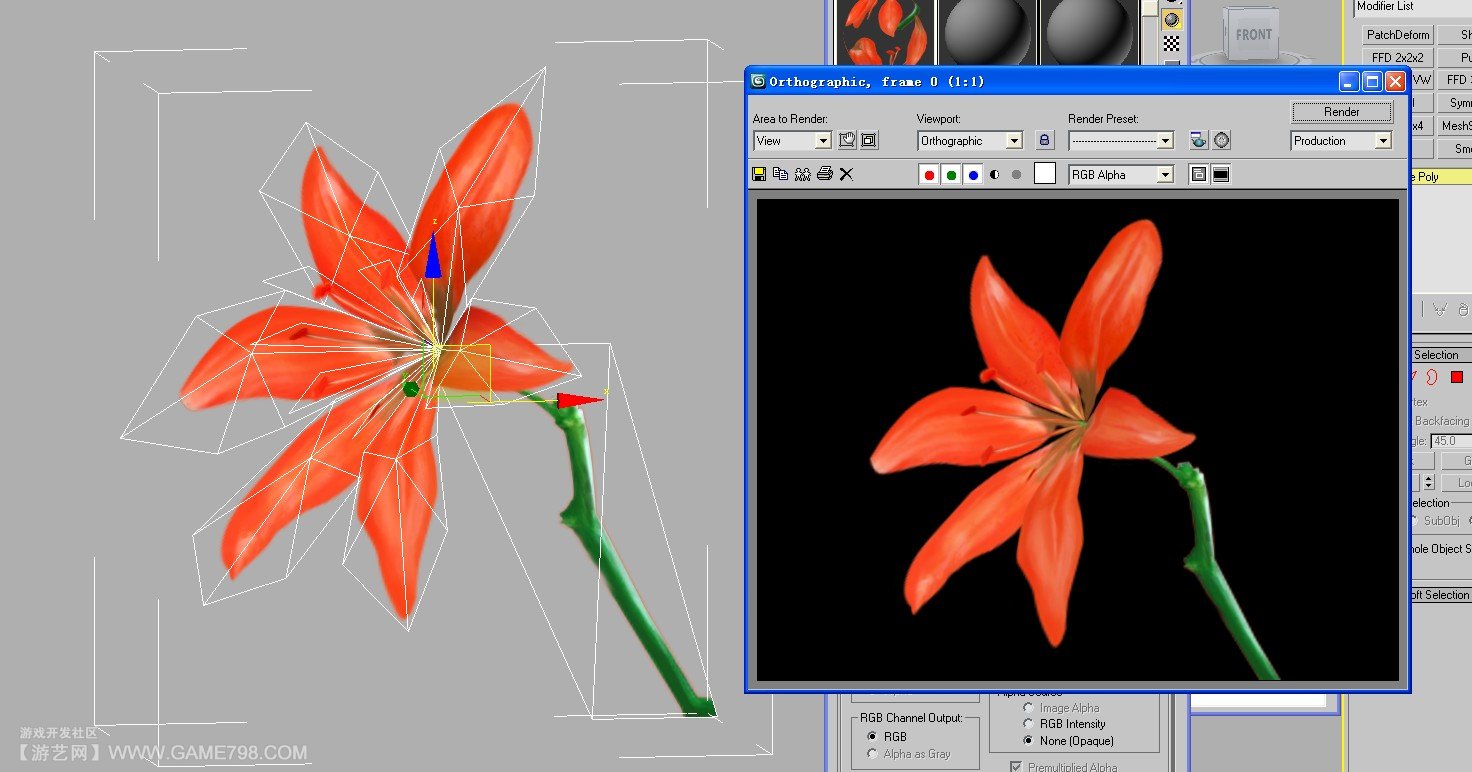Viewport: 1472px width, 772px height.
Task: Open the Area to Render dropdown
Action: 792,141
